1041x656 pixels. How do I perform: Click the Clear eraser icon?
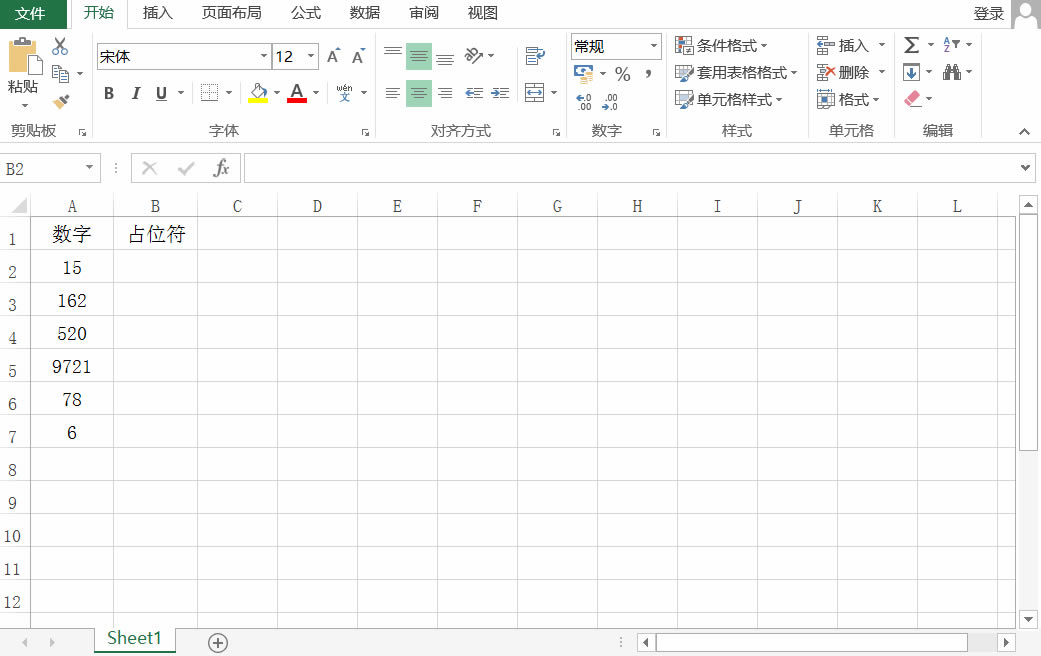(x=913, y=99)
